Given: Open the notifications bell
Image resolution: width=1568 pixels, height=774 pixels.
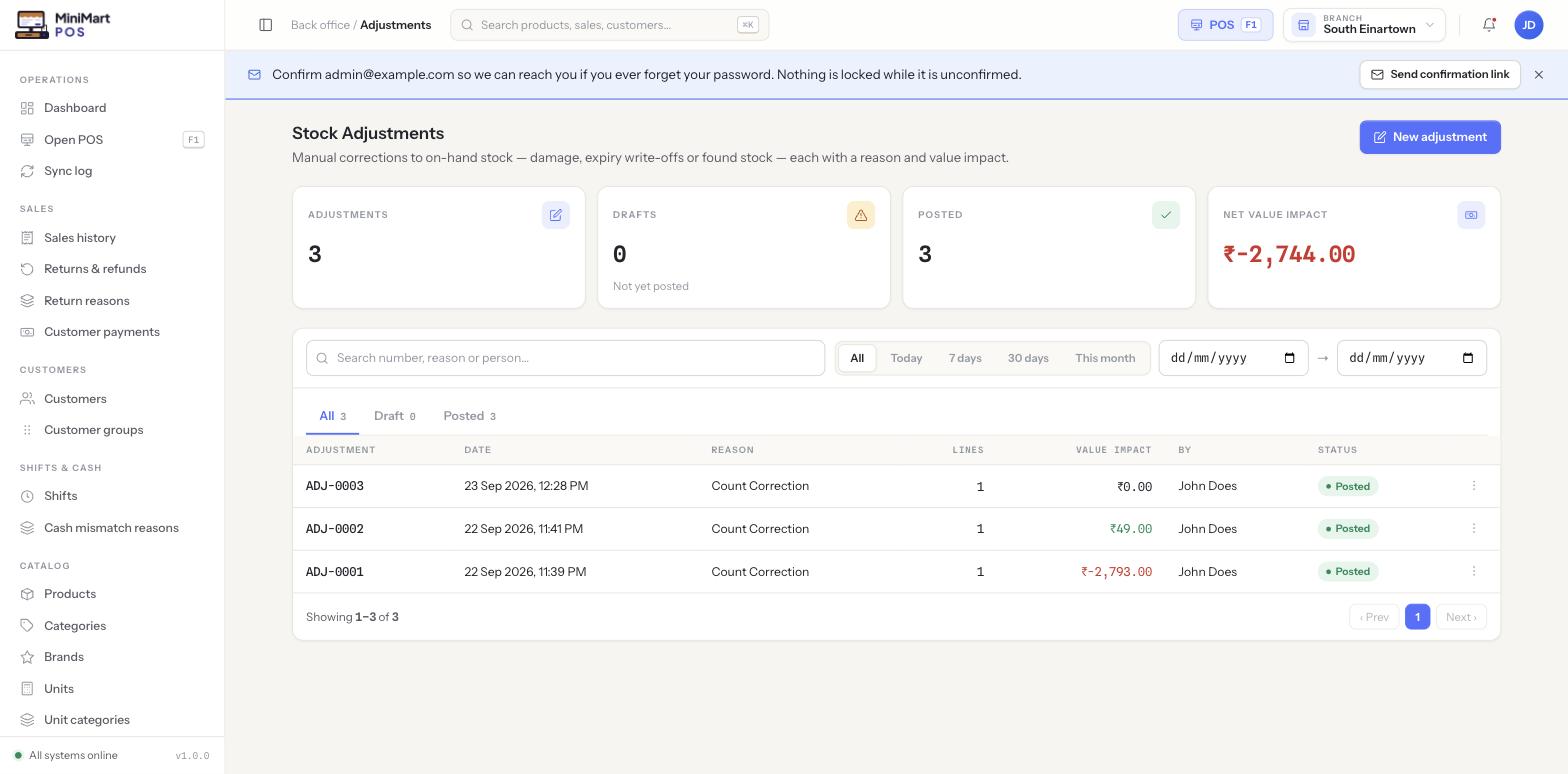Looking at the screenshot, I should 1489,25.
